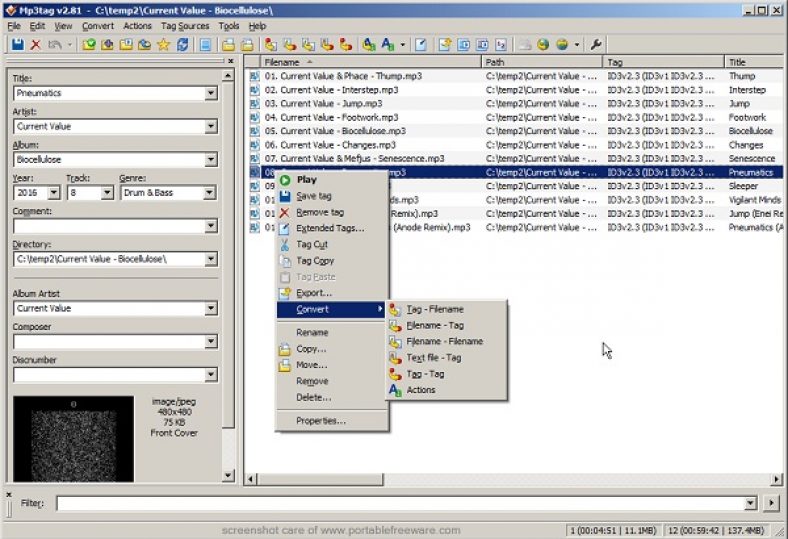Image resolution: width=788 pixels, height=539 pixels.
Task: Click the Filter input field
Action: click(400, 503)
